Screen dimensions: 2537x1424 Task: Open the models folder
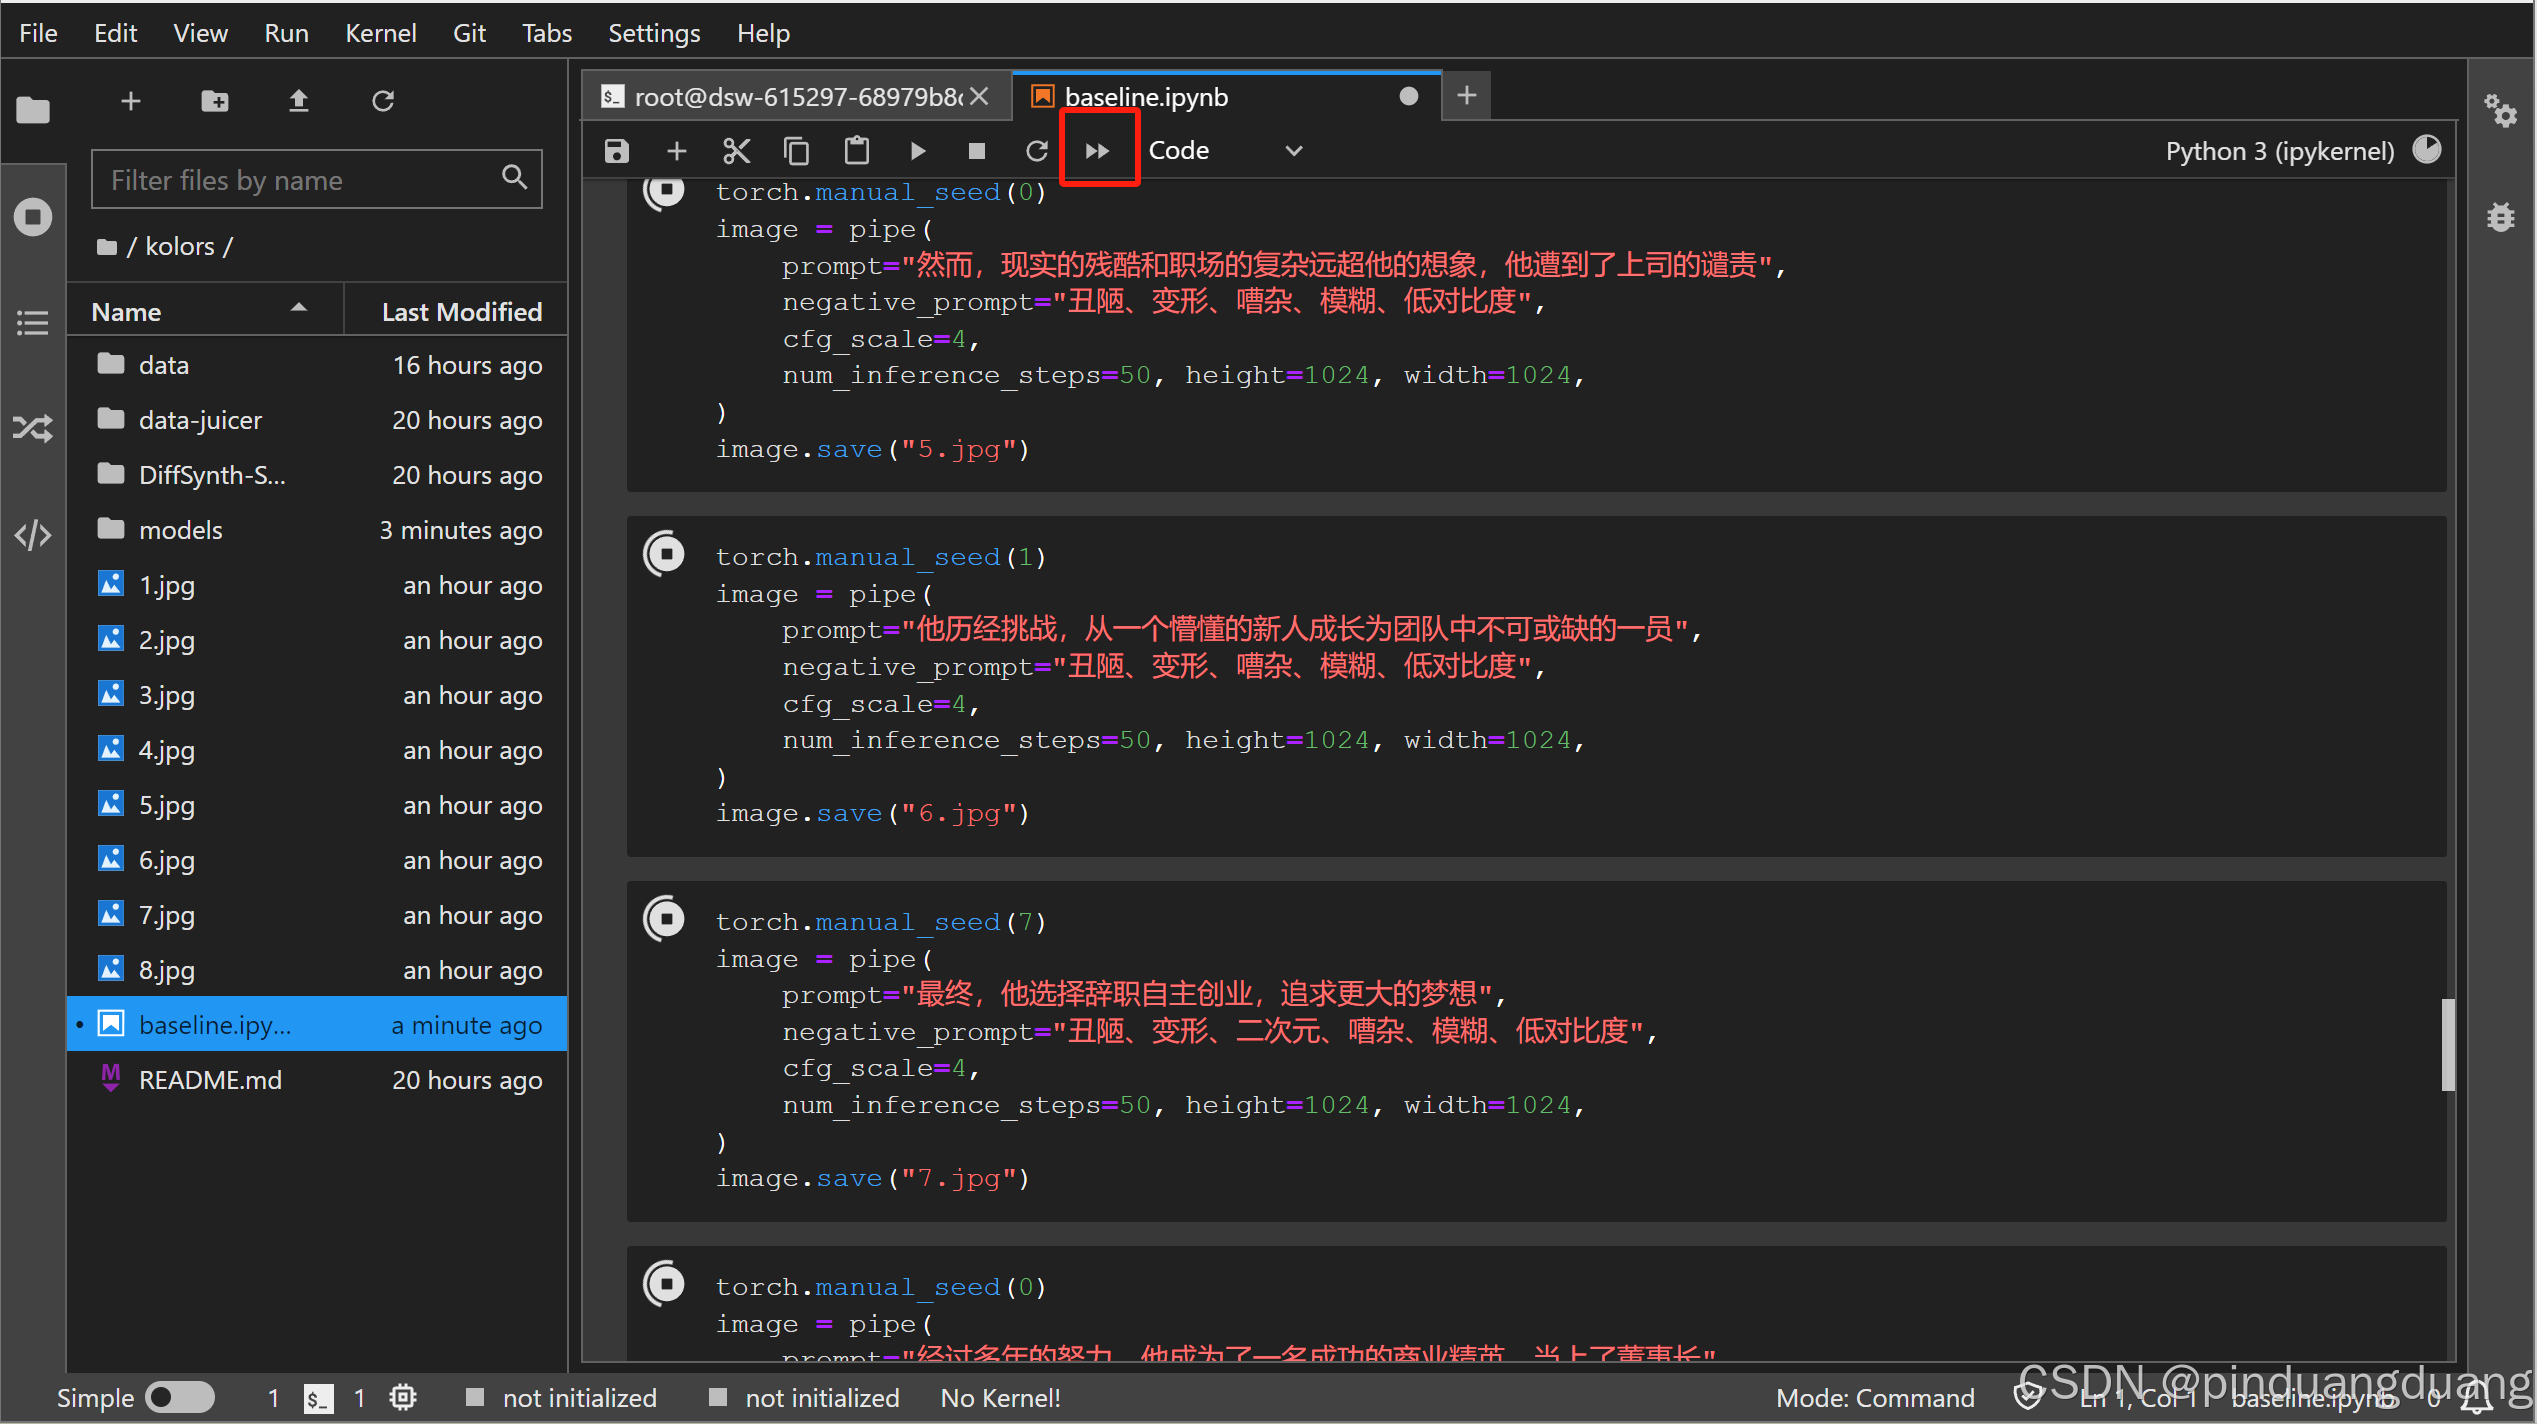[x=180, y=530]
